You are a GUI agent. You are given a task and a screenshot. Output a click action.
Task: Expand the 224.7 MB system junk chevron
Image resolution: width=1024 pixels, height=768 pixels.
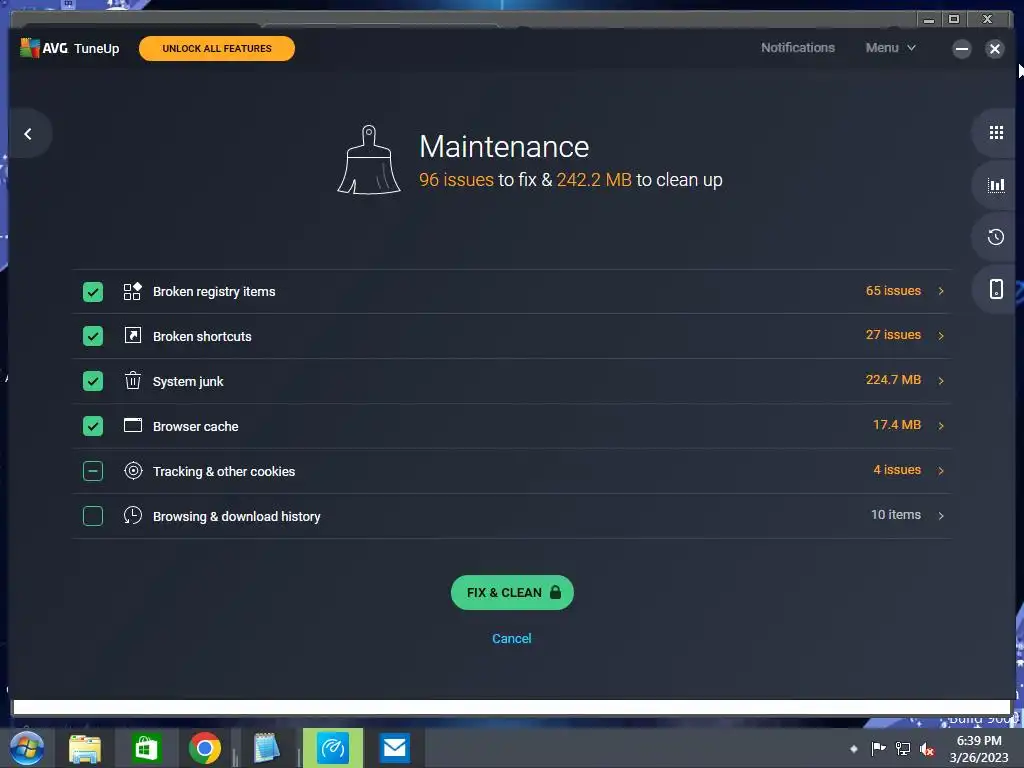click(941, 381)
